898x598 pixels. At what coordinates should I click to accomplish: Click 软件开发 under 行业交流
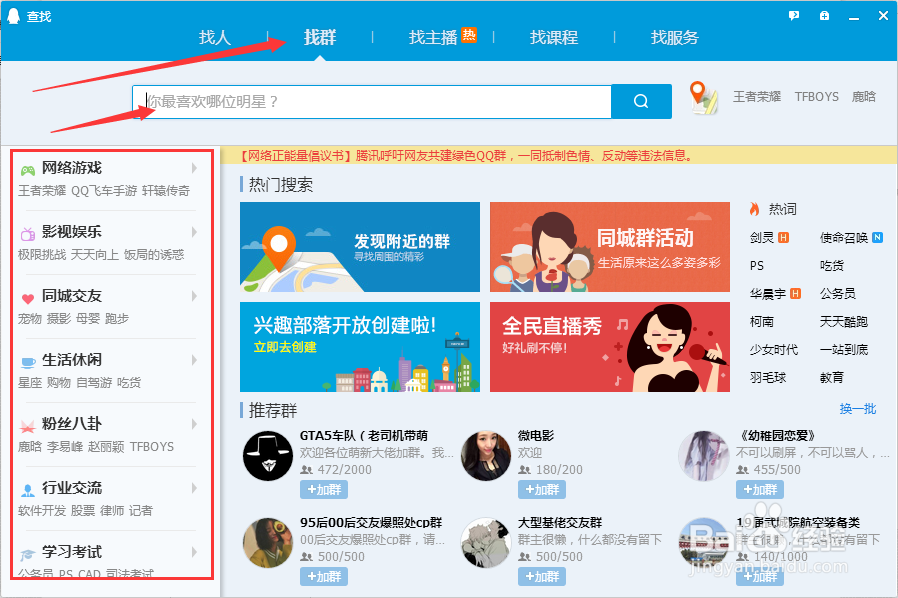point(42,510)
